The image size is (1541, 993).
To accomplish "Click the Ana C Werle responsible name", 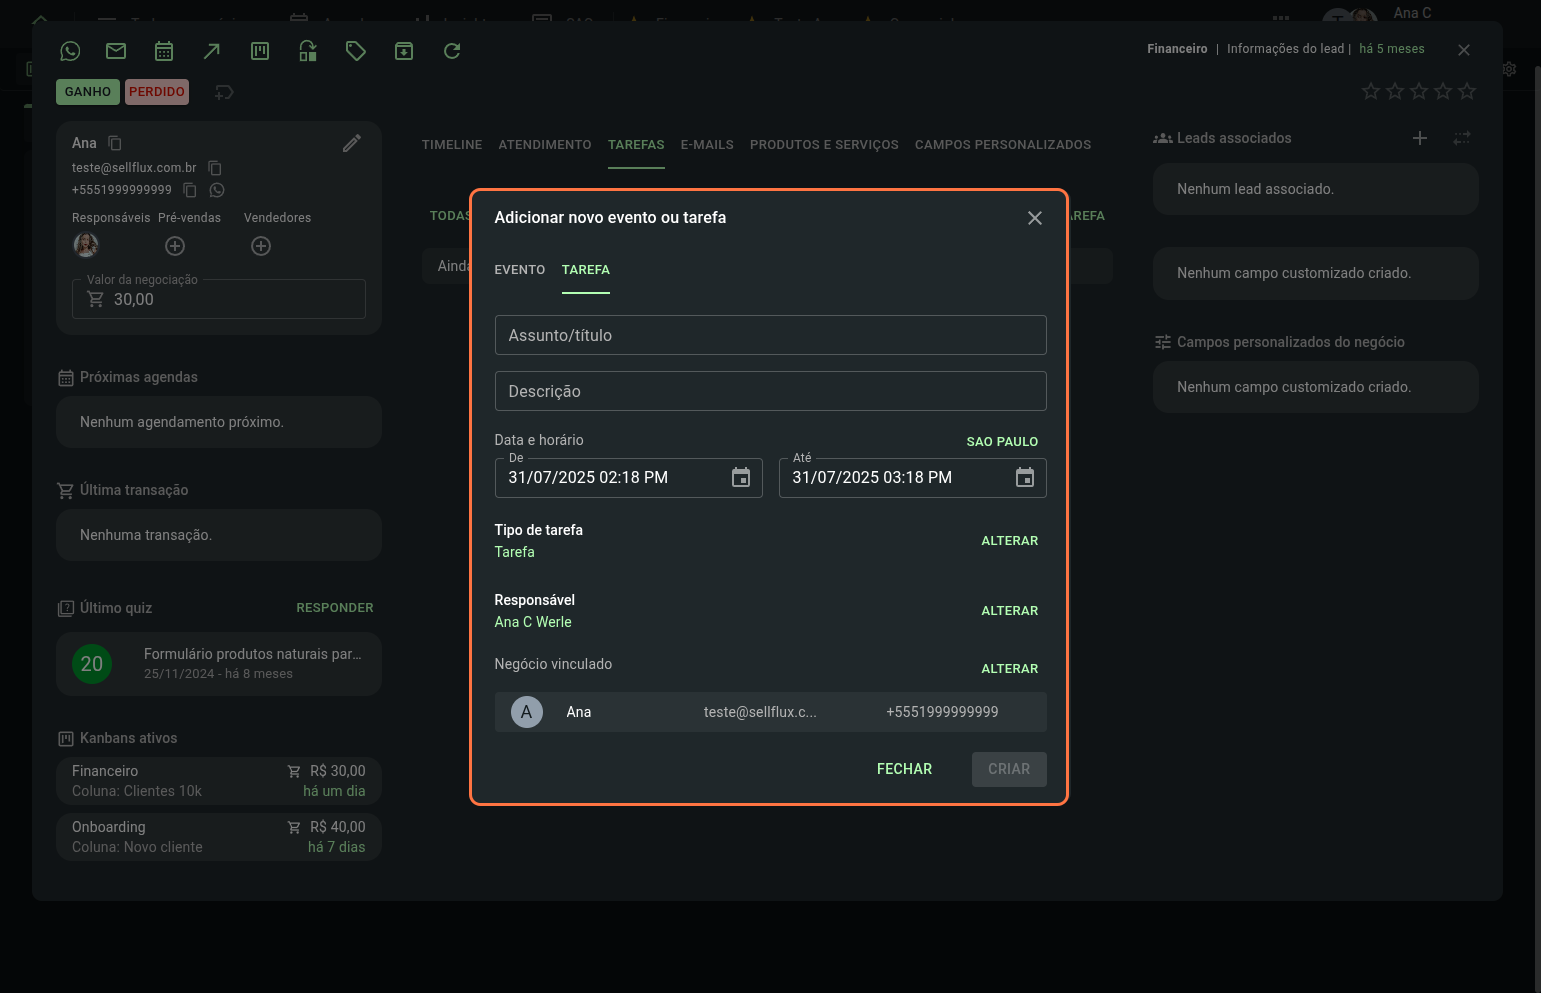I will [x=533, y=622].
